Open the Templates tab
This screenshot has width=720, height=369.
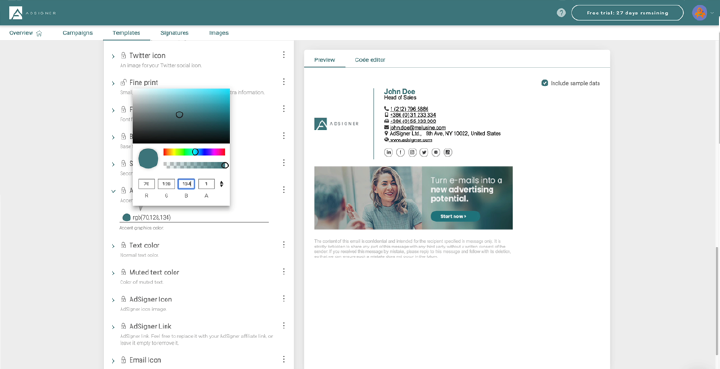[126, 33]
